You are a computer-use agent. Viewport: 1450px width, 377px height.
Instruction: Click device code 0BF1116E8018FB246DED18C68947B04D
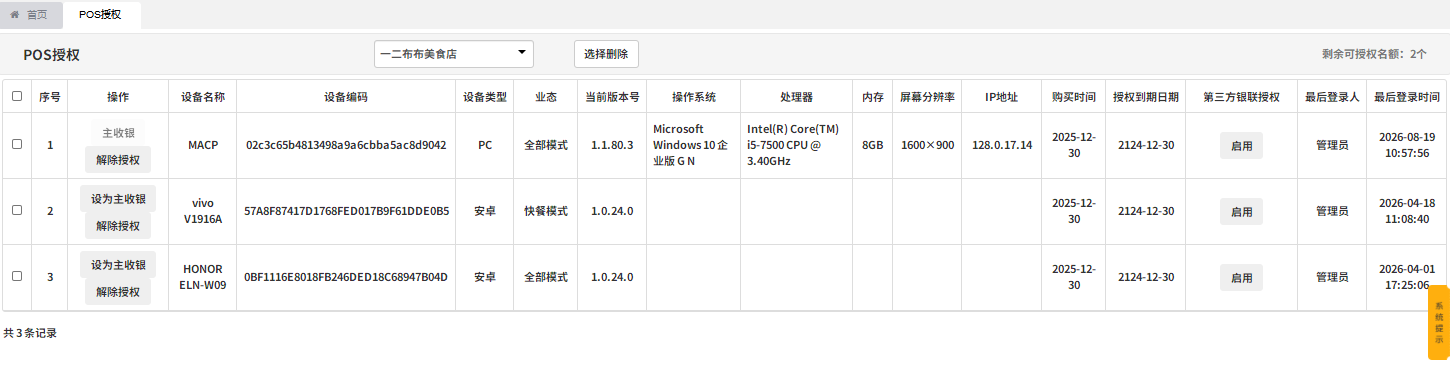click(346, 277)
